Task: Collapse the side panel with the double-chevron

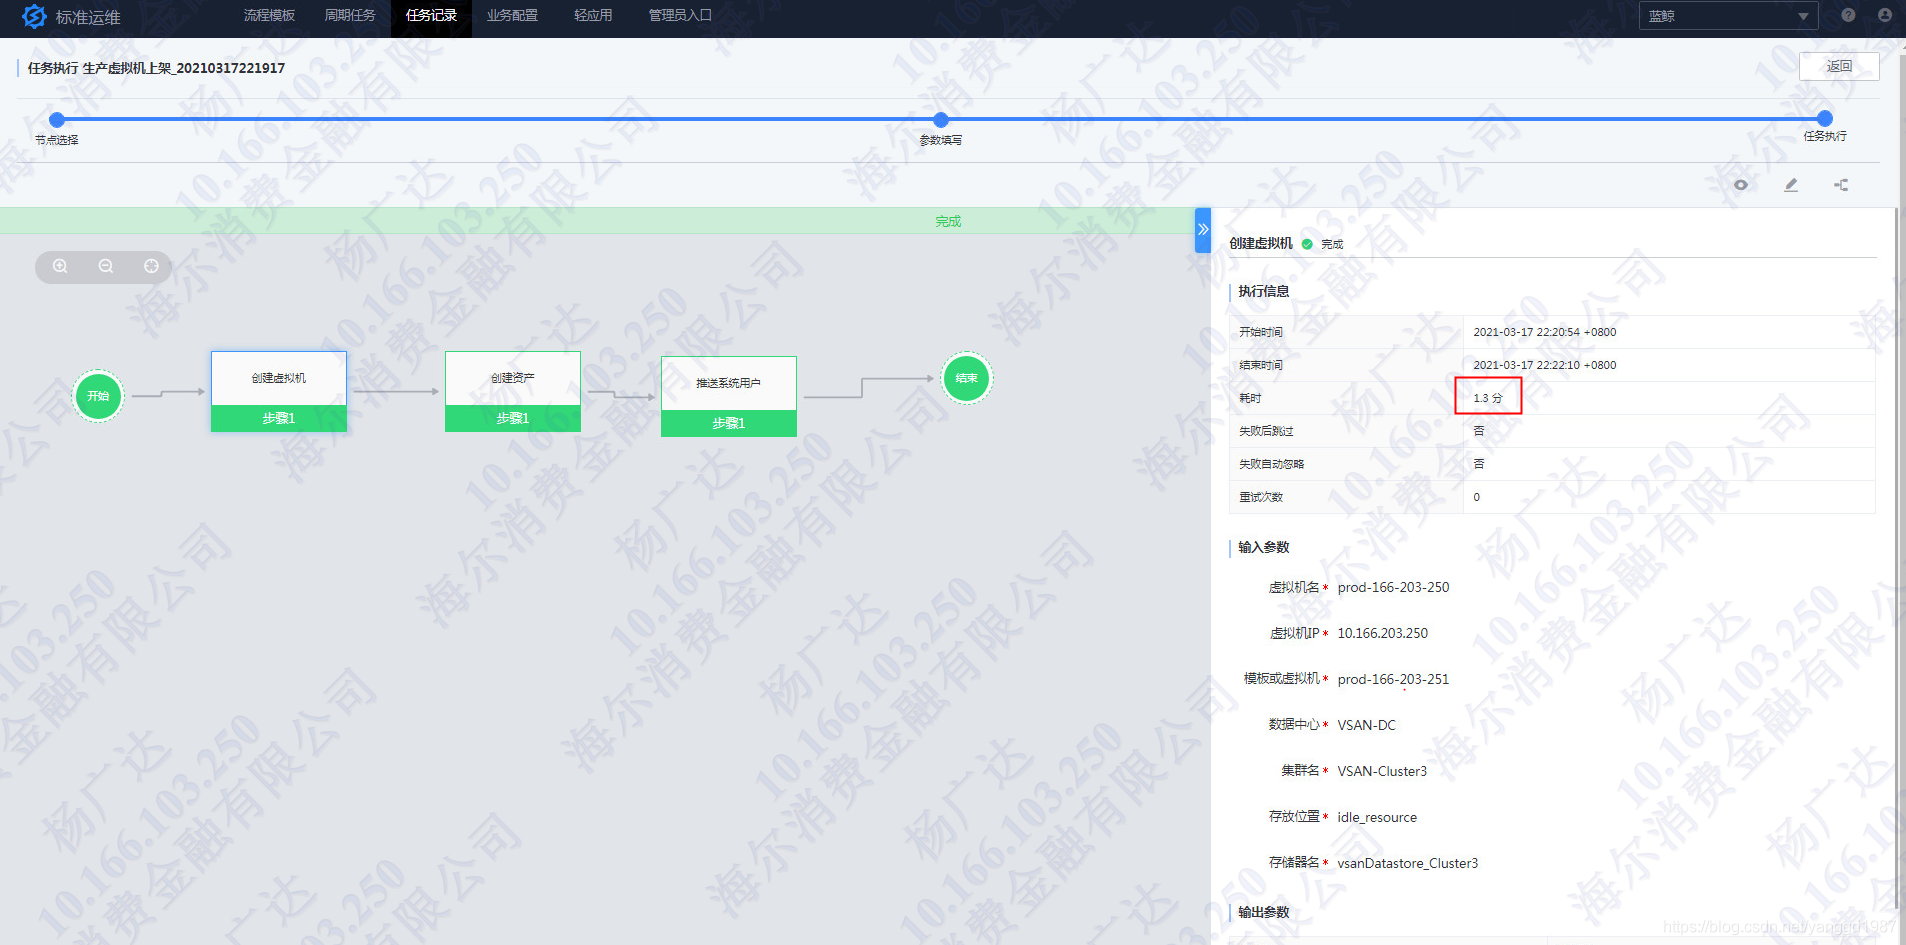Action: coord(1203,230)
